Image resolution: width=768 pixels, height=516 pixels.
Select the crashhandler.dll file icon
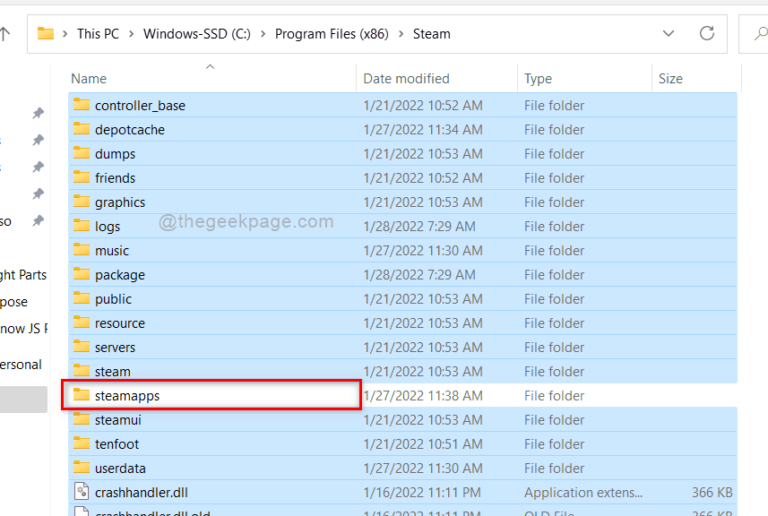coord(81,491)
